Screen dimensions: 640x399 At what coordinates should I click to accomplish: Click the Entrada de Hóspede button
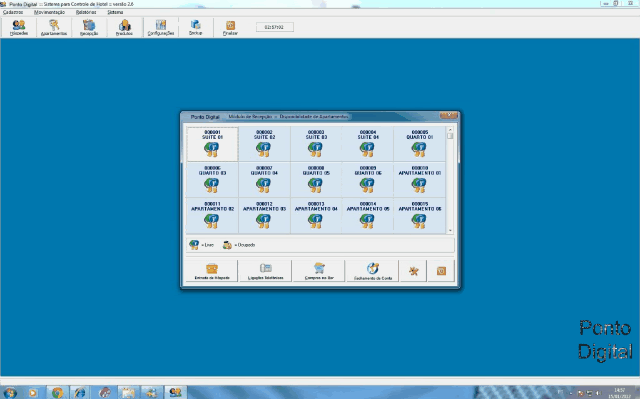coord(212,271)
